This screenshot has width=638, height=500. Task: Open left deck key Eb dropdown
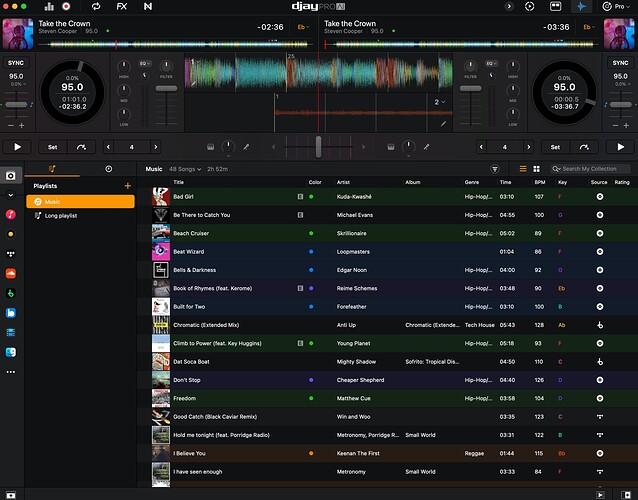303,27
